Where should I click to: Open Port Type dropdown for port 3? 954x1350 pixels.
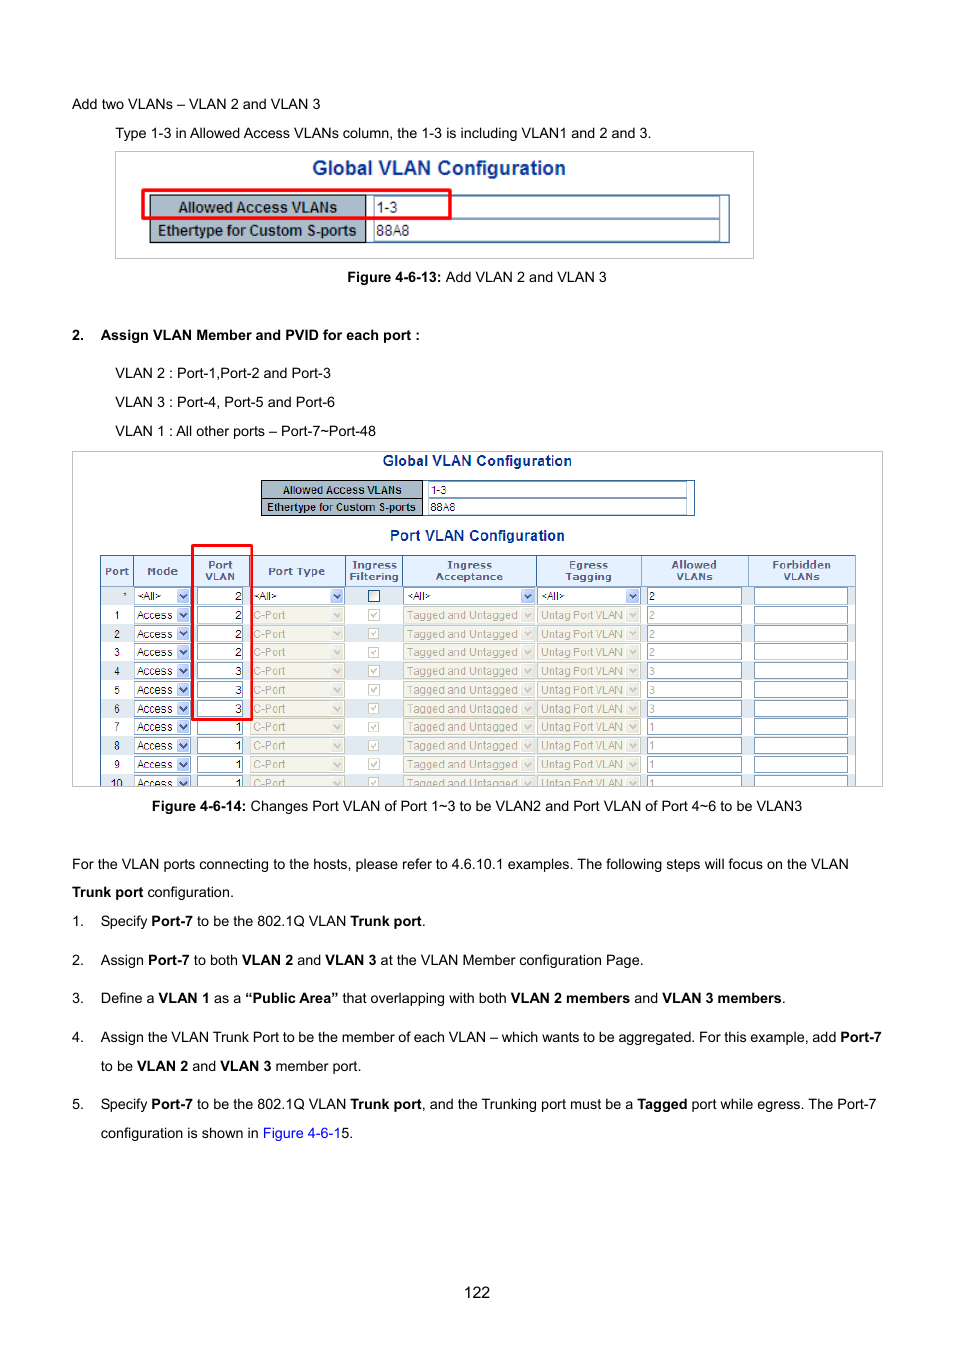click(x=297, y=652)
